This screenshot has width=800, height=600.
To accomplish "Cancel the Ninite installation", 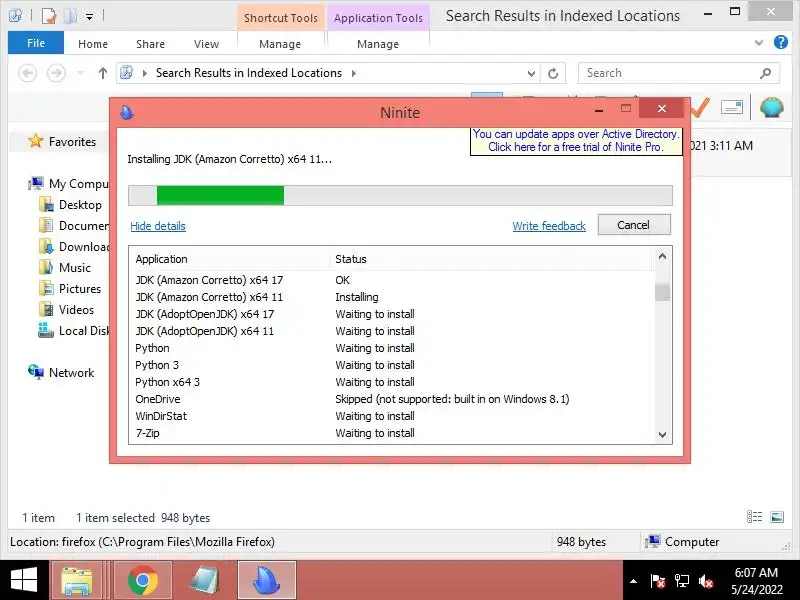I will [634, 225].
